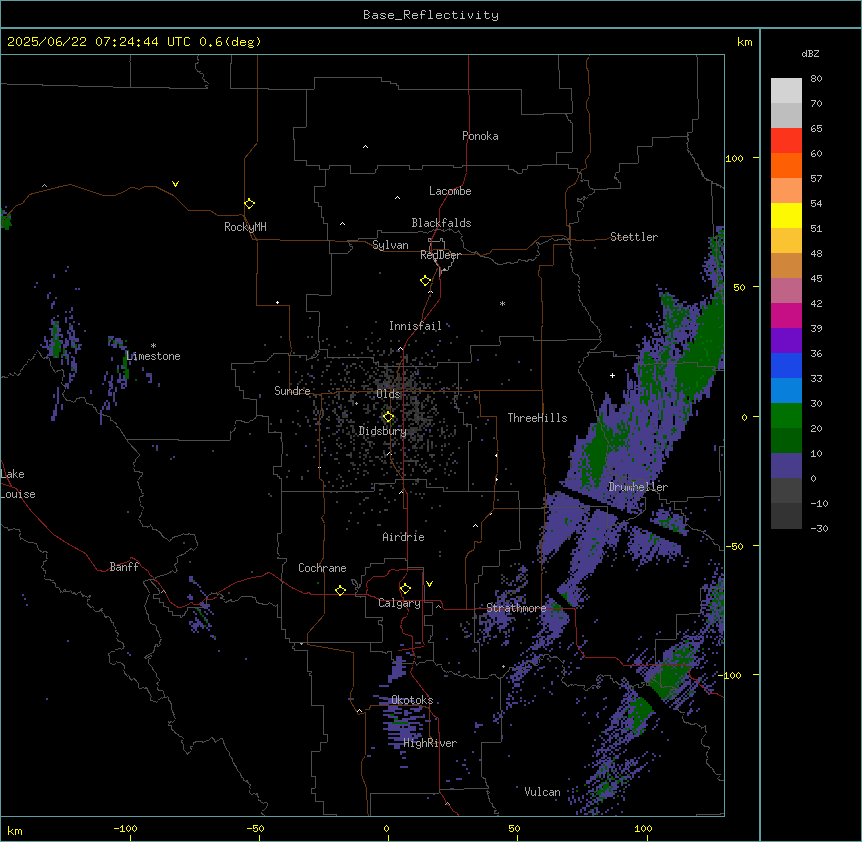Pick the magenta 39–42 dBZ legend swatch
Viewport: 862px width, 842px height.
[786, 315]
